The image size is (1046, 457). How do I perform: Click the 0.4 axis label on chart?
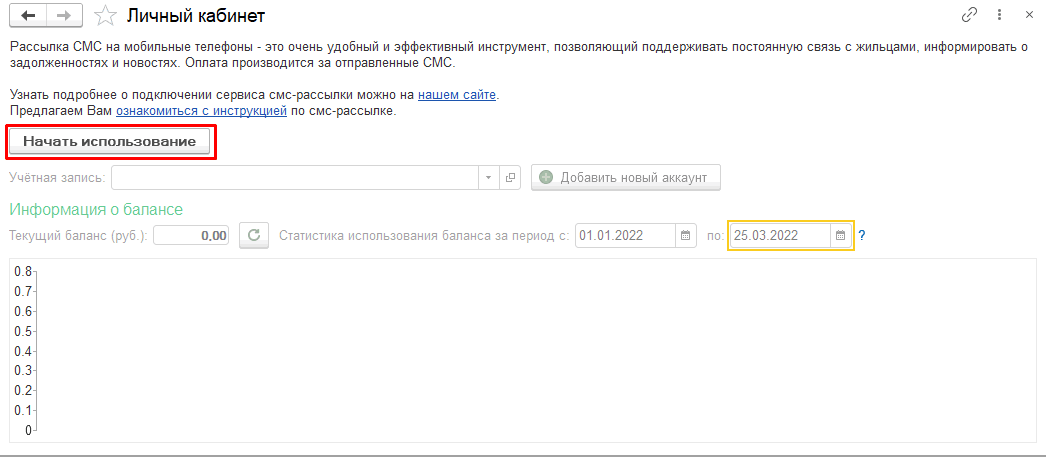coord(23,351)
